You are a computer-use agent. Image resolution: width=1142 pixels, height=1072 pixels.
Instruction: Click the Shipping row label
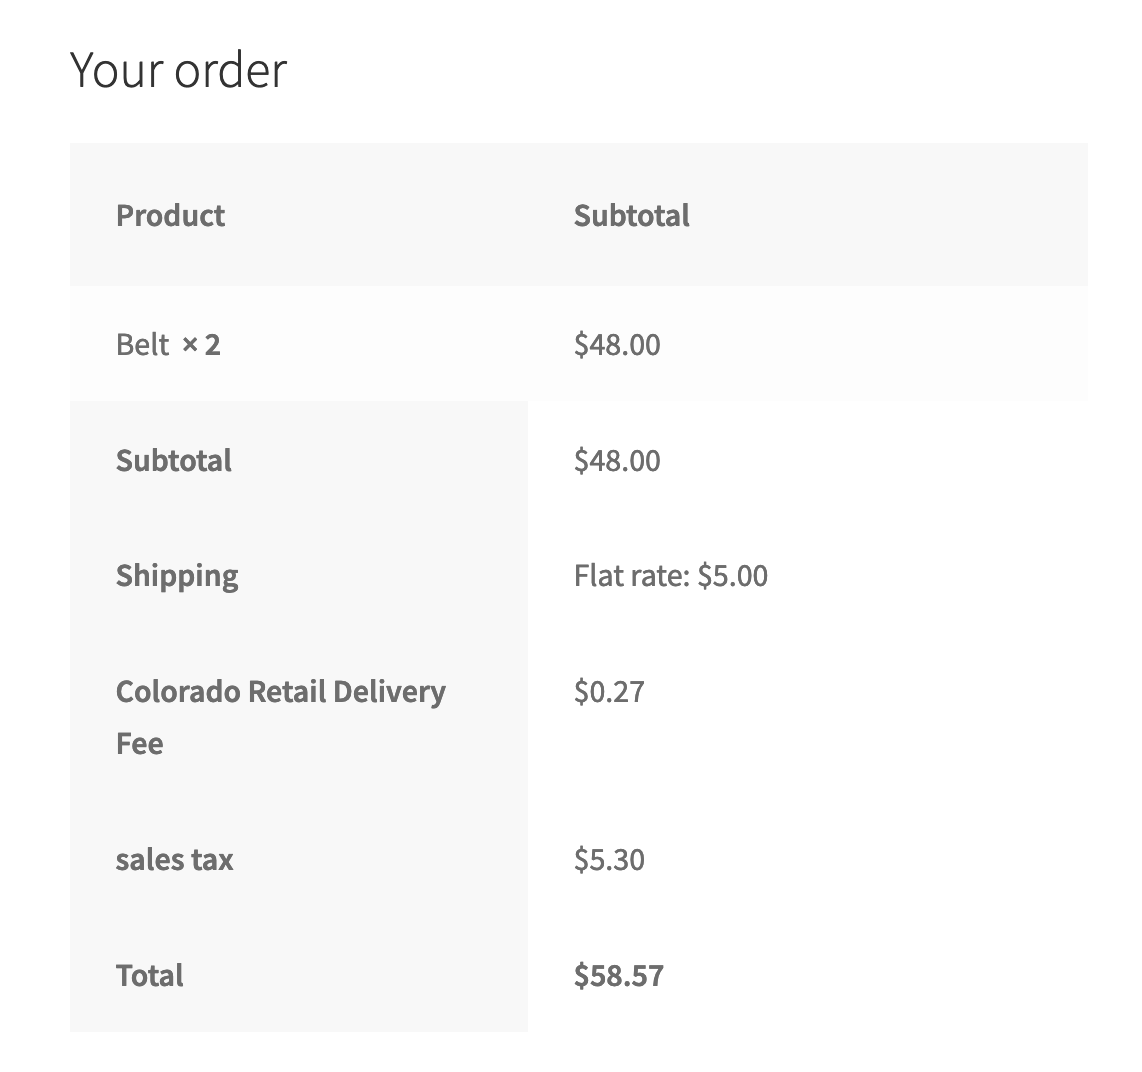tap(177, 576)
